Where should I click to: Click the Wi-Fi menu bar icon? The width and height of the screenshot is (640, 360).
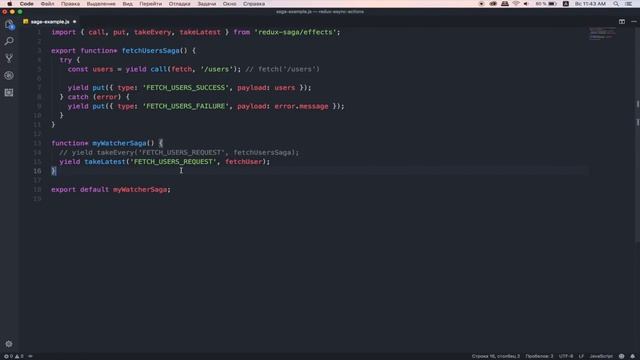(516, 4)
